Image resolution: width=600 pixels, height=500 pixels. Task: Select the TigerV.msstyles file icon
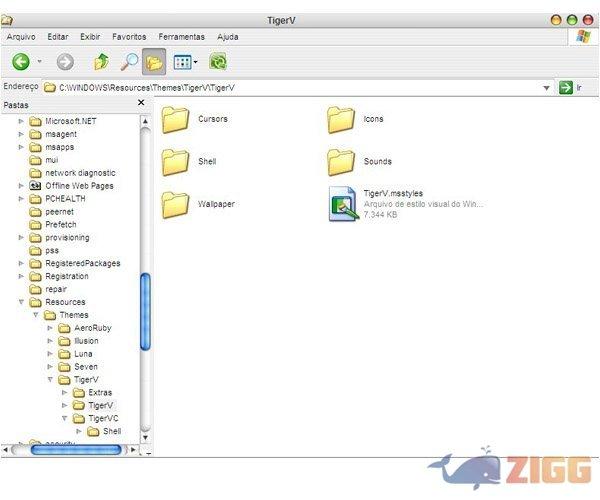(343, 204)
